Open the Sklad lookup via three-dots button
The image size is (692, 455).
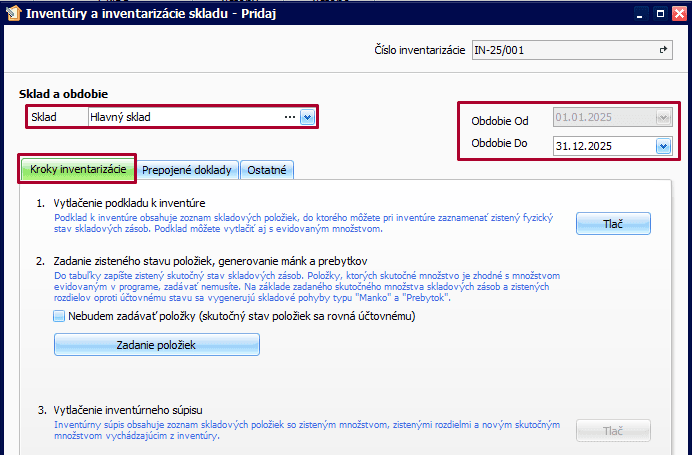[x=290, y=117]
